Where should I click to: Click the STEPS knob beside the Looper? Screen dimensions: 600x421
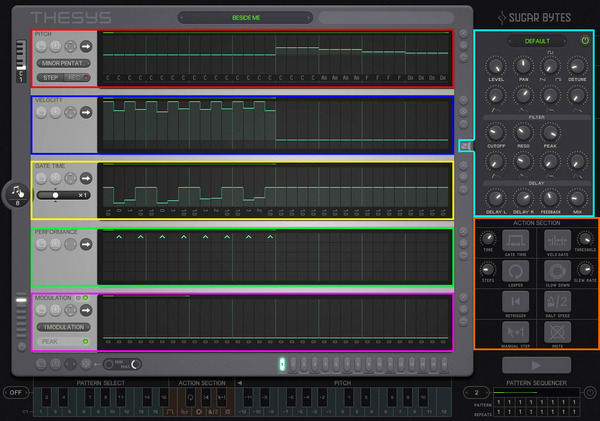tap(488, 269)
